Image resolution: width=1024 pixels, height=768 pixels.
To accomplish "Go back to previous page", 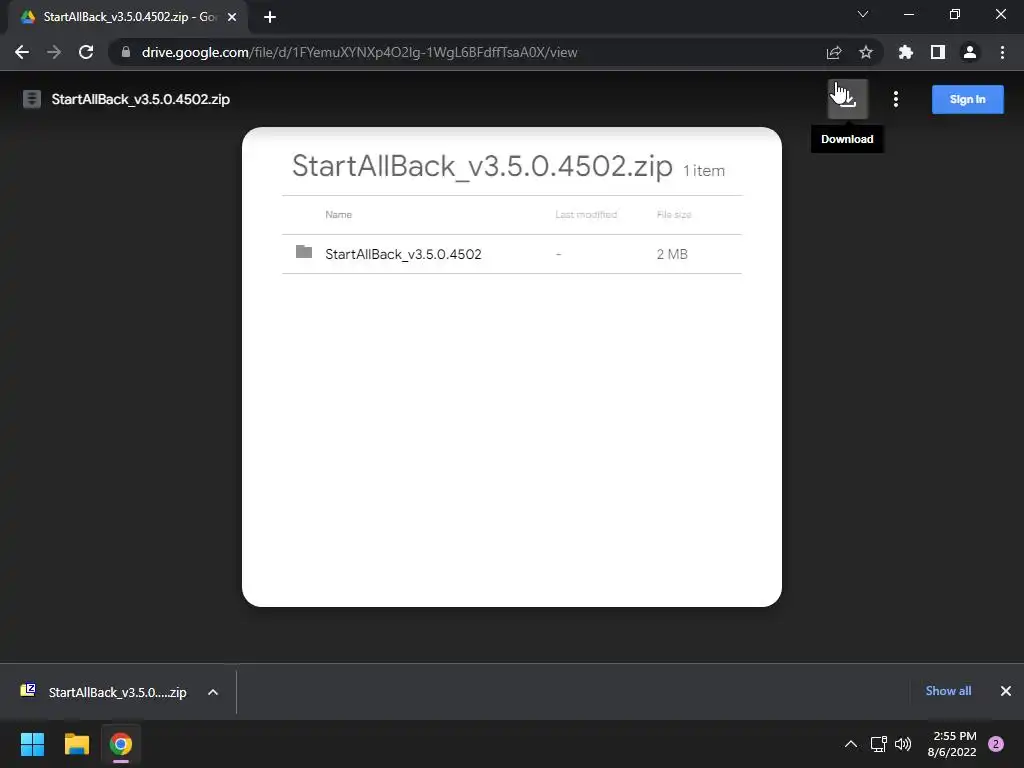I will pyautogui.click(x=22, y=52).
